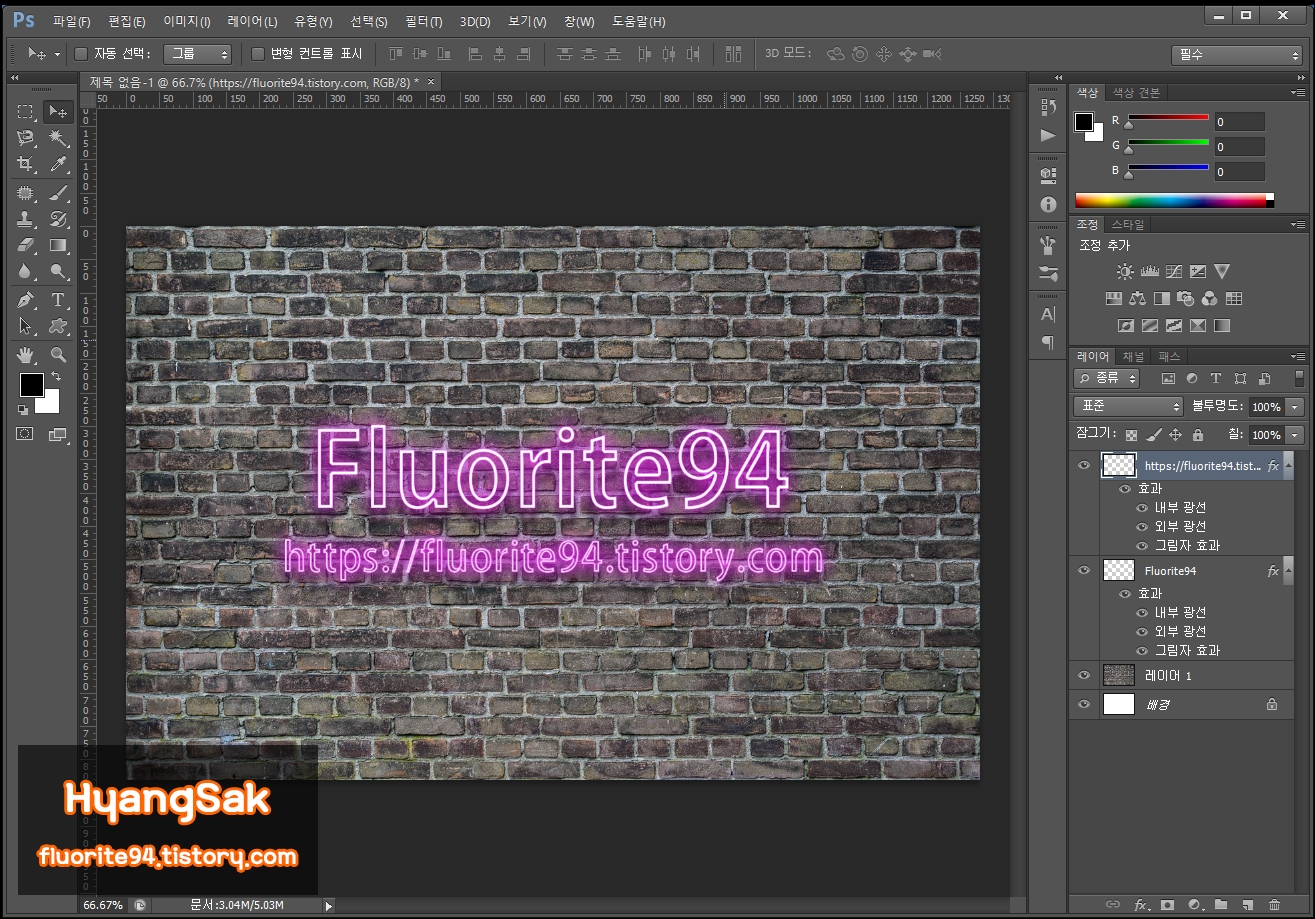The height and width of the screenshot is (919, 1315).
Task: Add a Brightness/Contrast adjustment
Action: [x=1126, y=271]
